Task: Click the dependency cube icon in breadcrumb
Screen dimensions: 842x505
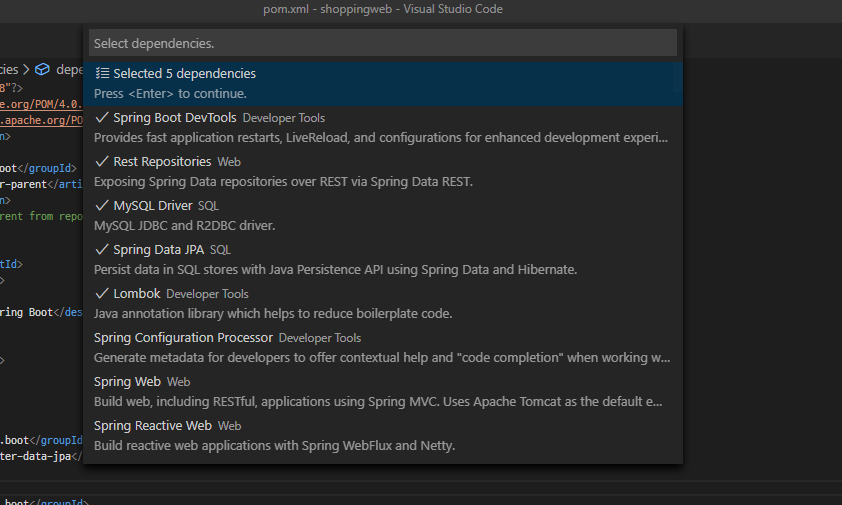Action: 42,70
